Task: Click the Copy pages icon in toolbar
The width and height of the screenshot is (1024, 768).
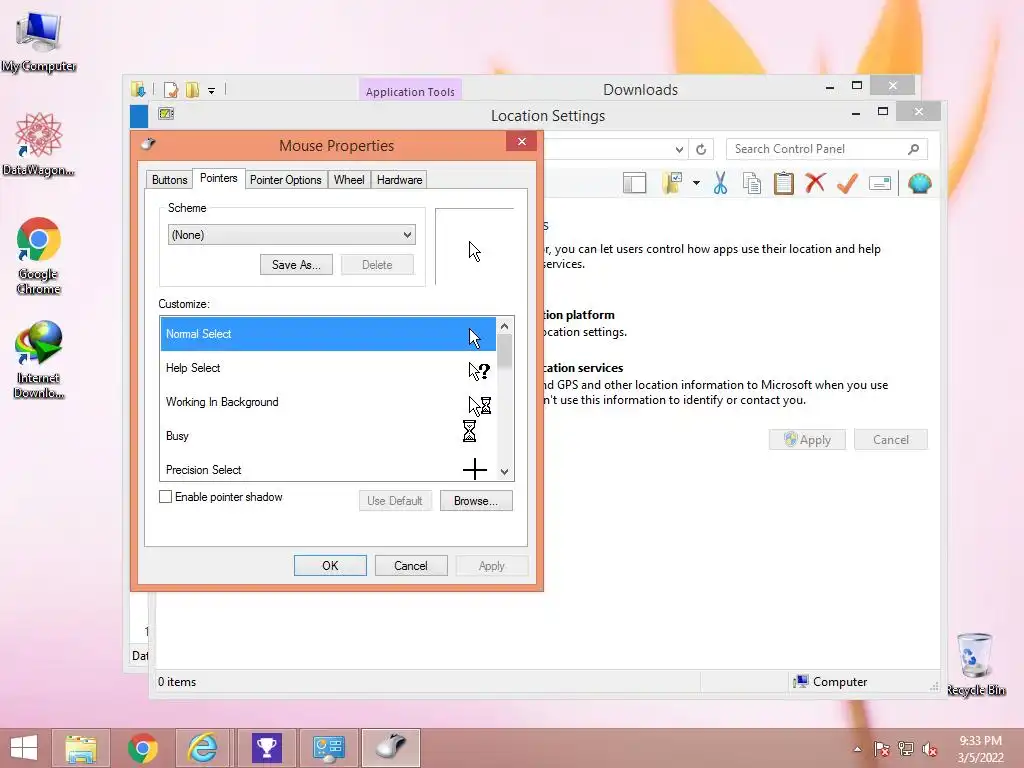Action: click(x=752, y=184)
